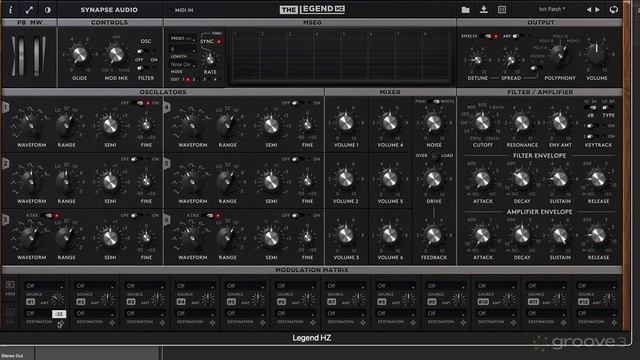The height and width of the screenshot is (360, 640).
Task: Open modulation slot 2 source dropdown
Action: point(95,286)
